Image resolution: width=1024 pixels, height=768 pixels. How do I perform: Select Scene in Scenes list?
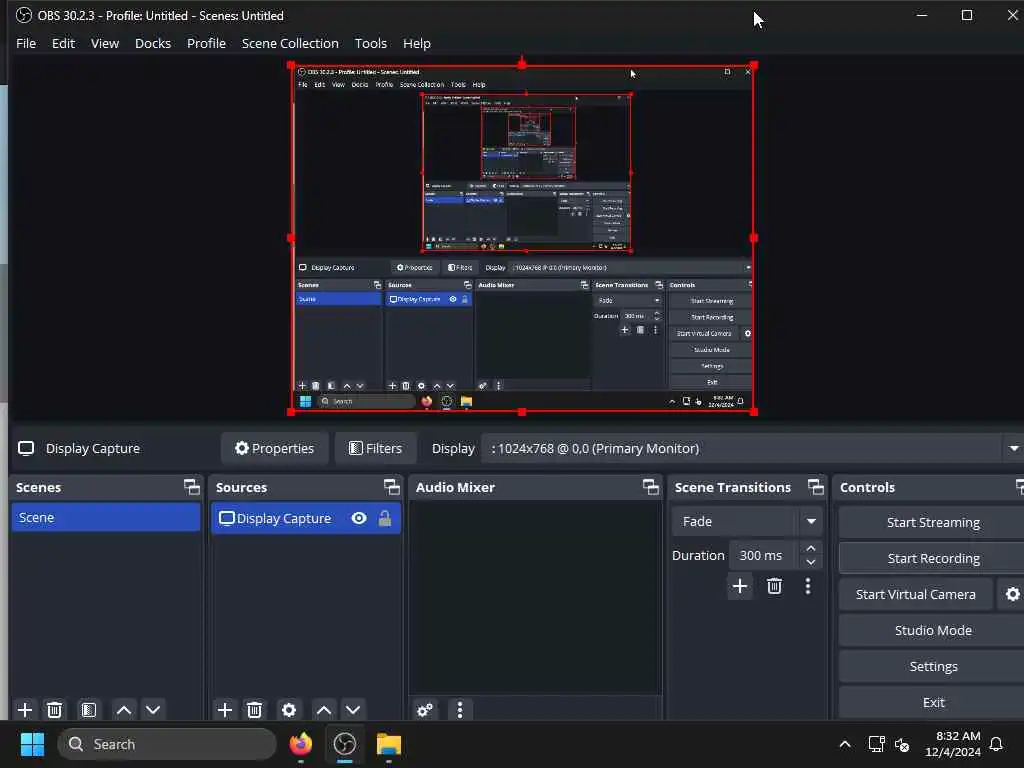click(106, 517)
